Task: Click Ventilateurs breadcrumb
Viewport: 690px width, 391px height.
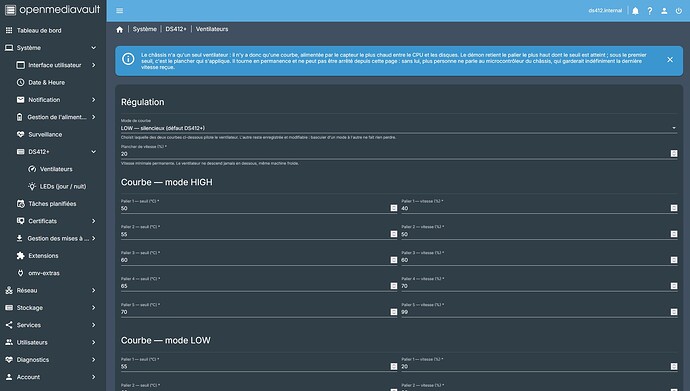Action: pos(212,29)
